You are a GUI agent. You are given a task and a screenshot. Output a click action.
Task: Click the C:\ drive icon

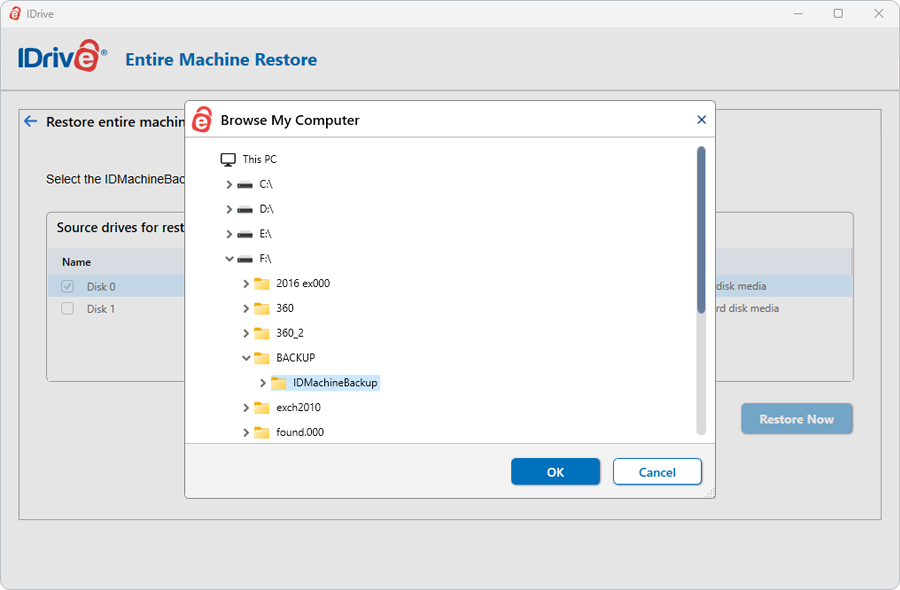(x=245, y=185)
